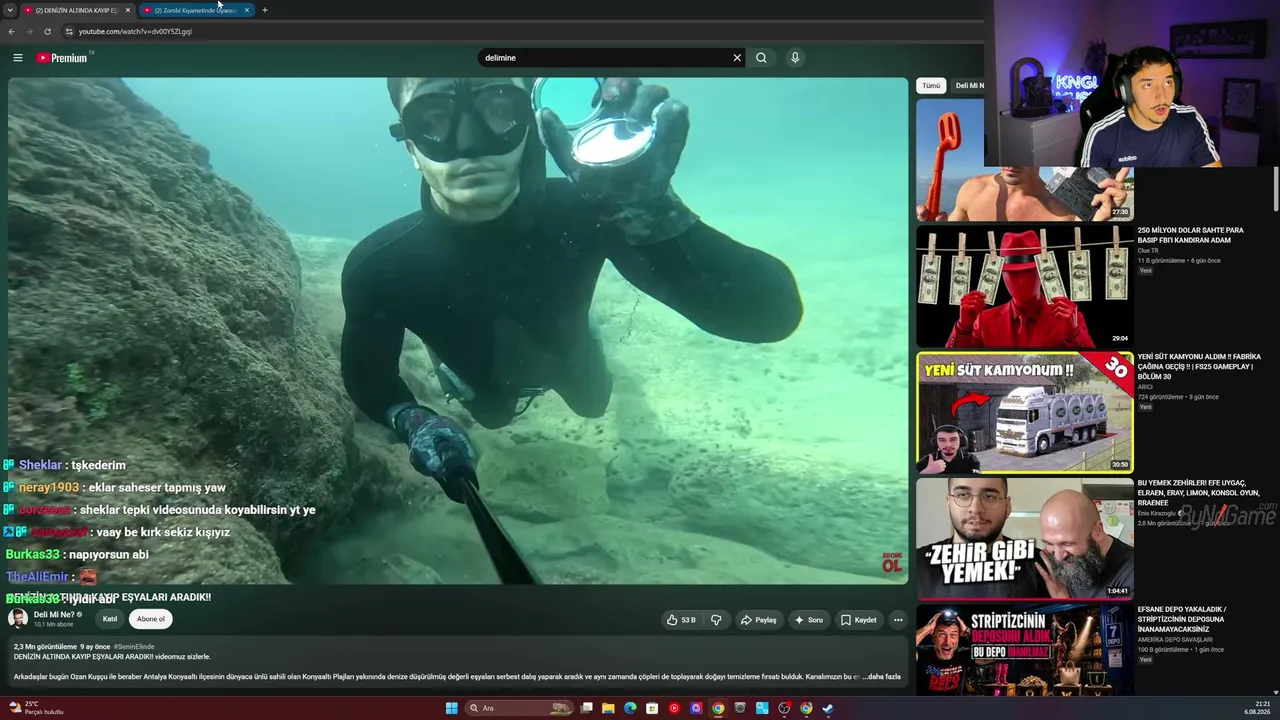Open the Yeni Süt Kamyonum thumbnail
Screen dimensions: 1280x720
tap(1024, 412)
